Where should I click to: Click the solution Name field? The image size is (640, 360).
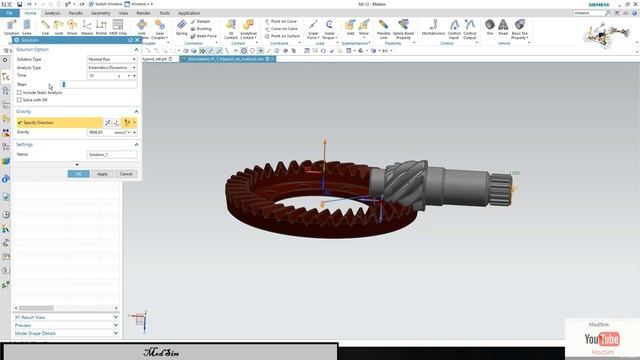click(112, 155)
